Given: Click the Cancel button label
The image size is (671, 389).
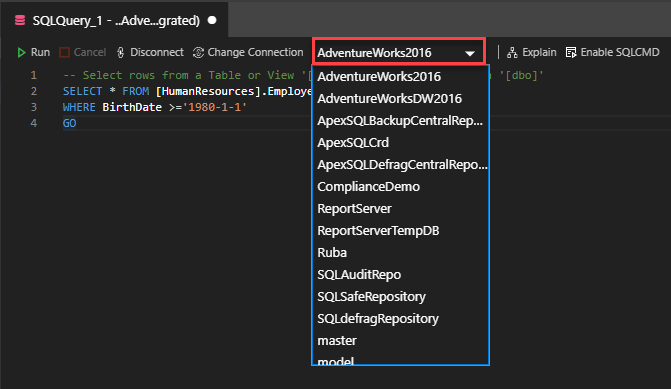Looking at the screenshot, I should point(90,52).
